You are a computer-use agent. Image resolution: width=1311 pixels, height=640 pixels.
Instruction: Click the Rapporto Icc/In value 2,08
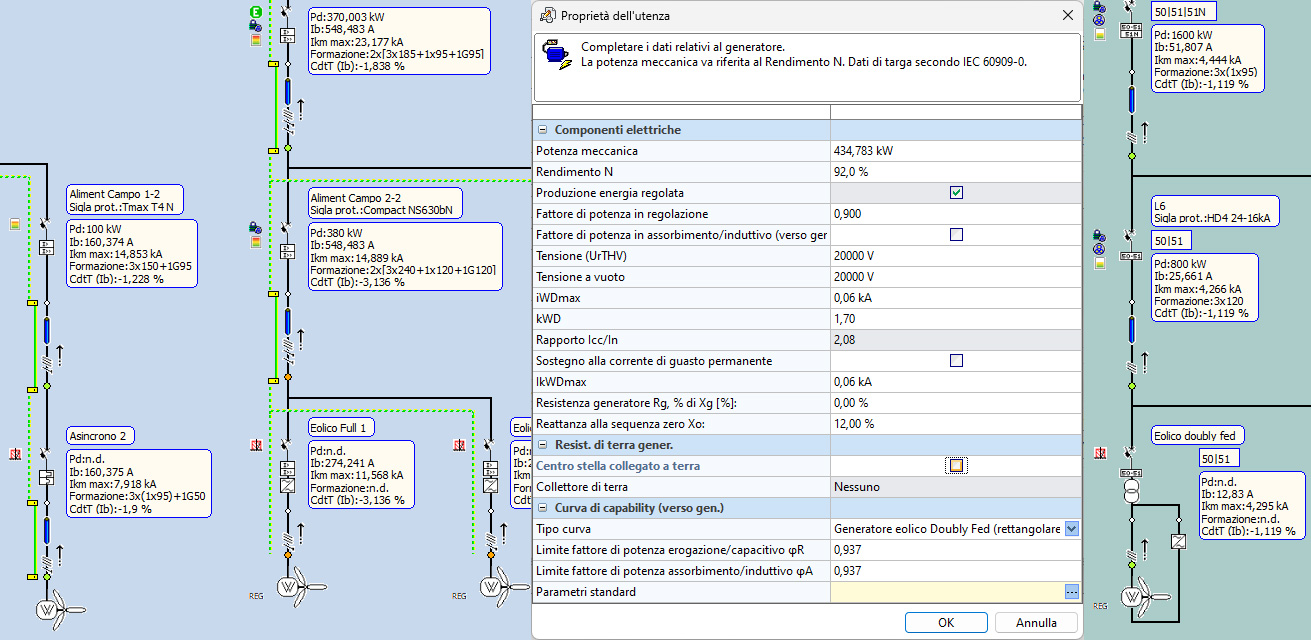pos(956,340)
